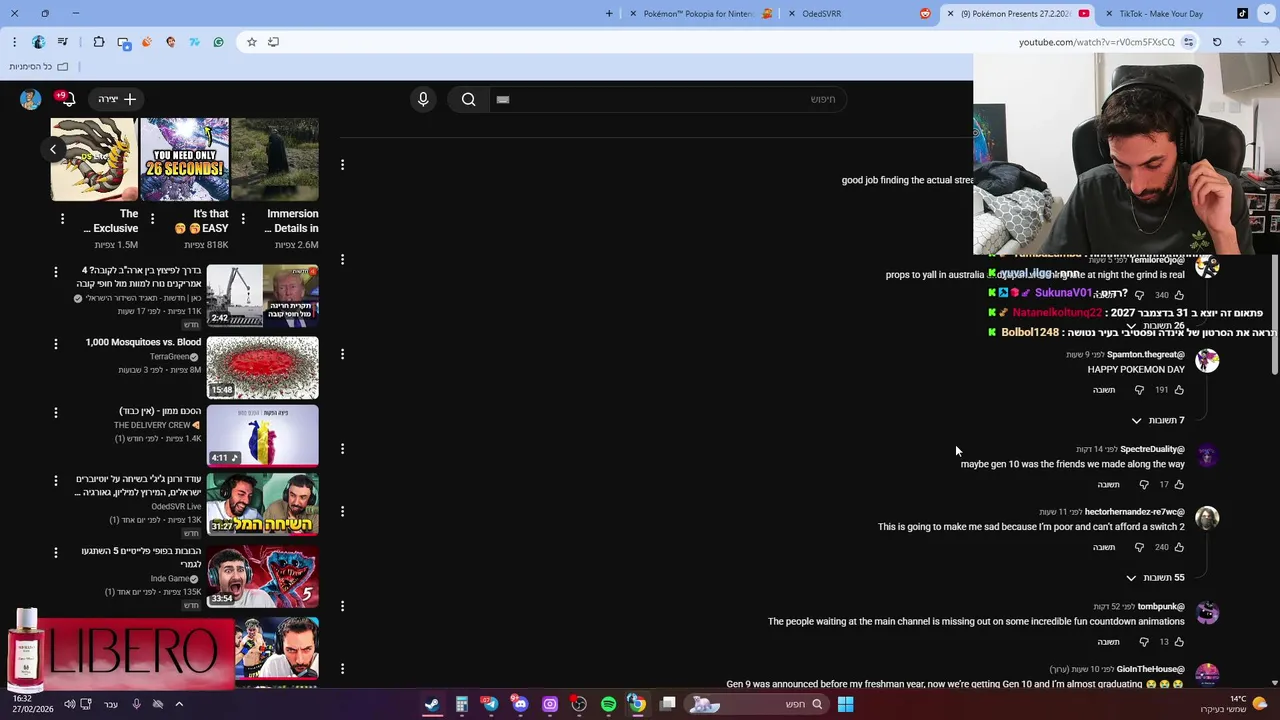Open options for 'It's that EASY' short
The height and width of the screenshot is (720, 1280).
(x=152, y=218)
